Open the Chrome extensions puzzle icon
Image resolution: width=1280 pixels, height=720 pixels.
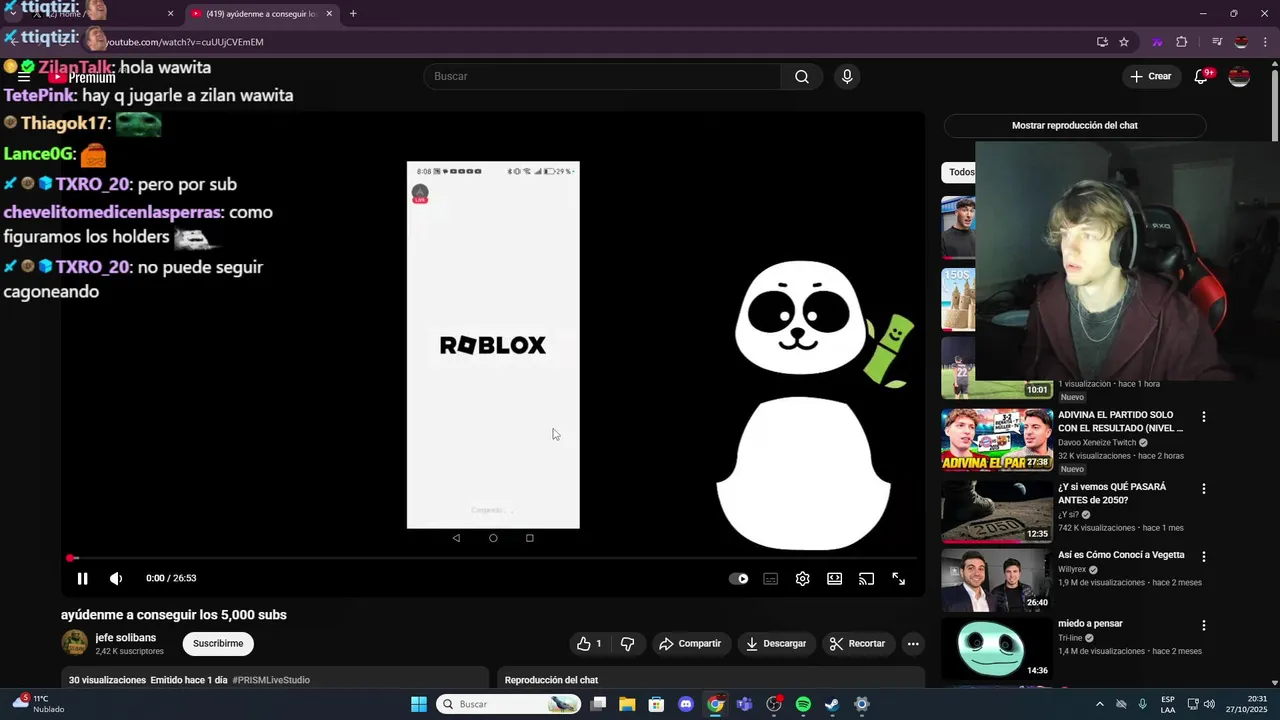pos(1182,42)
